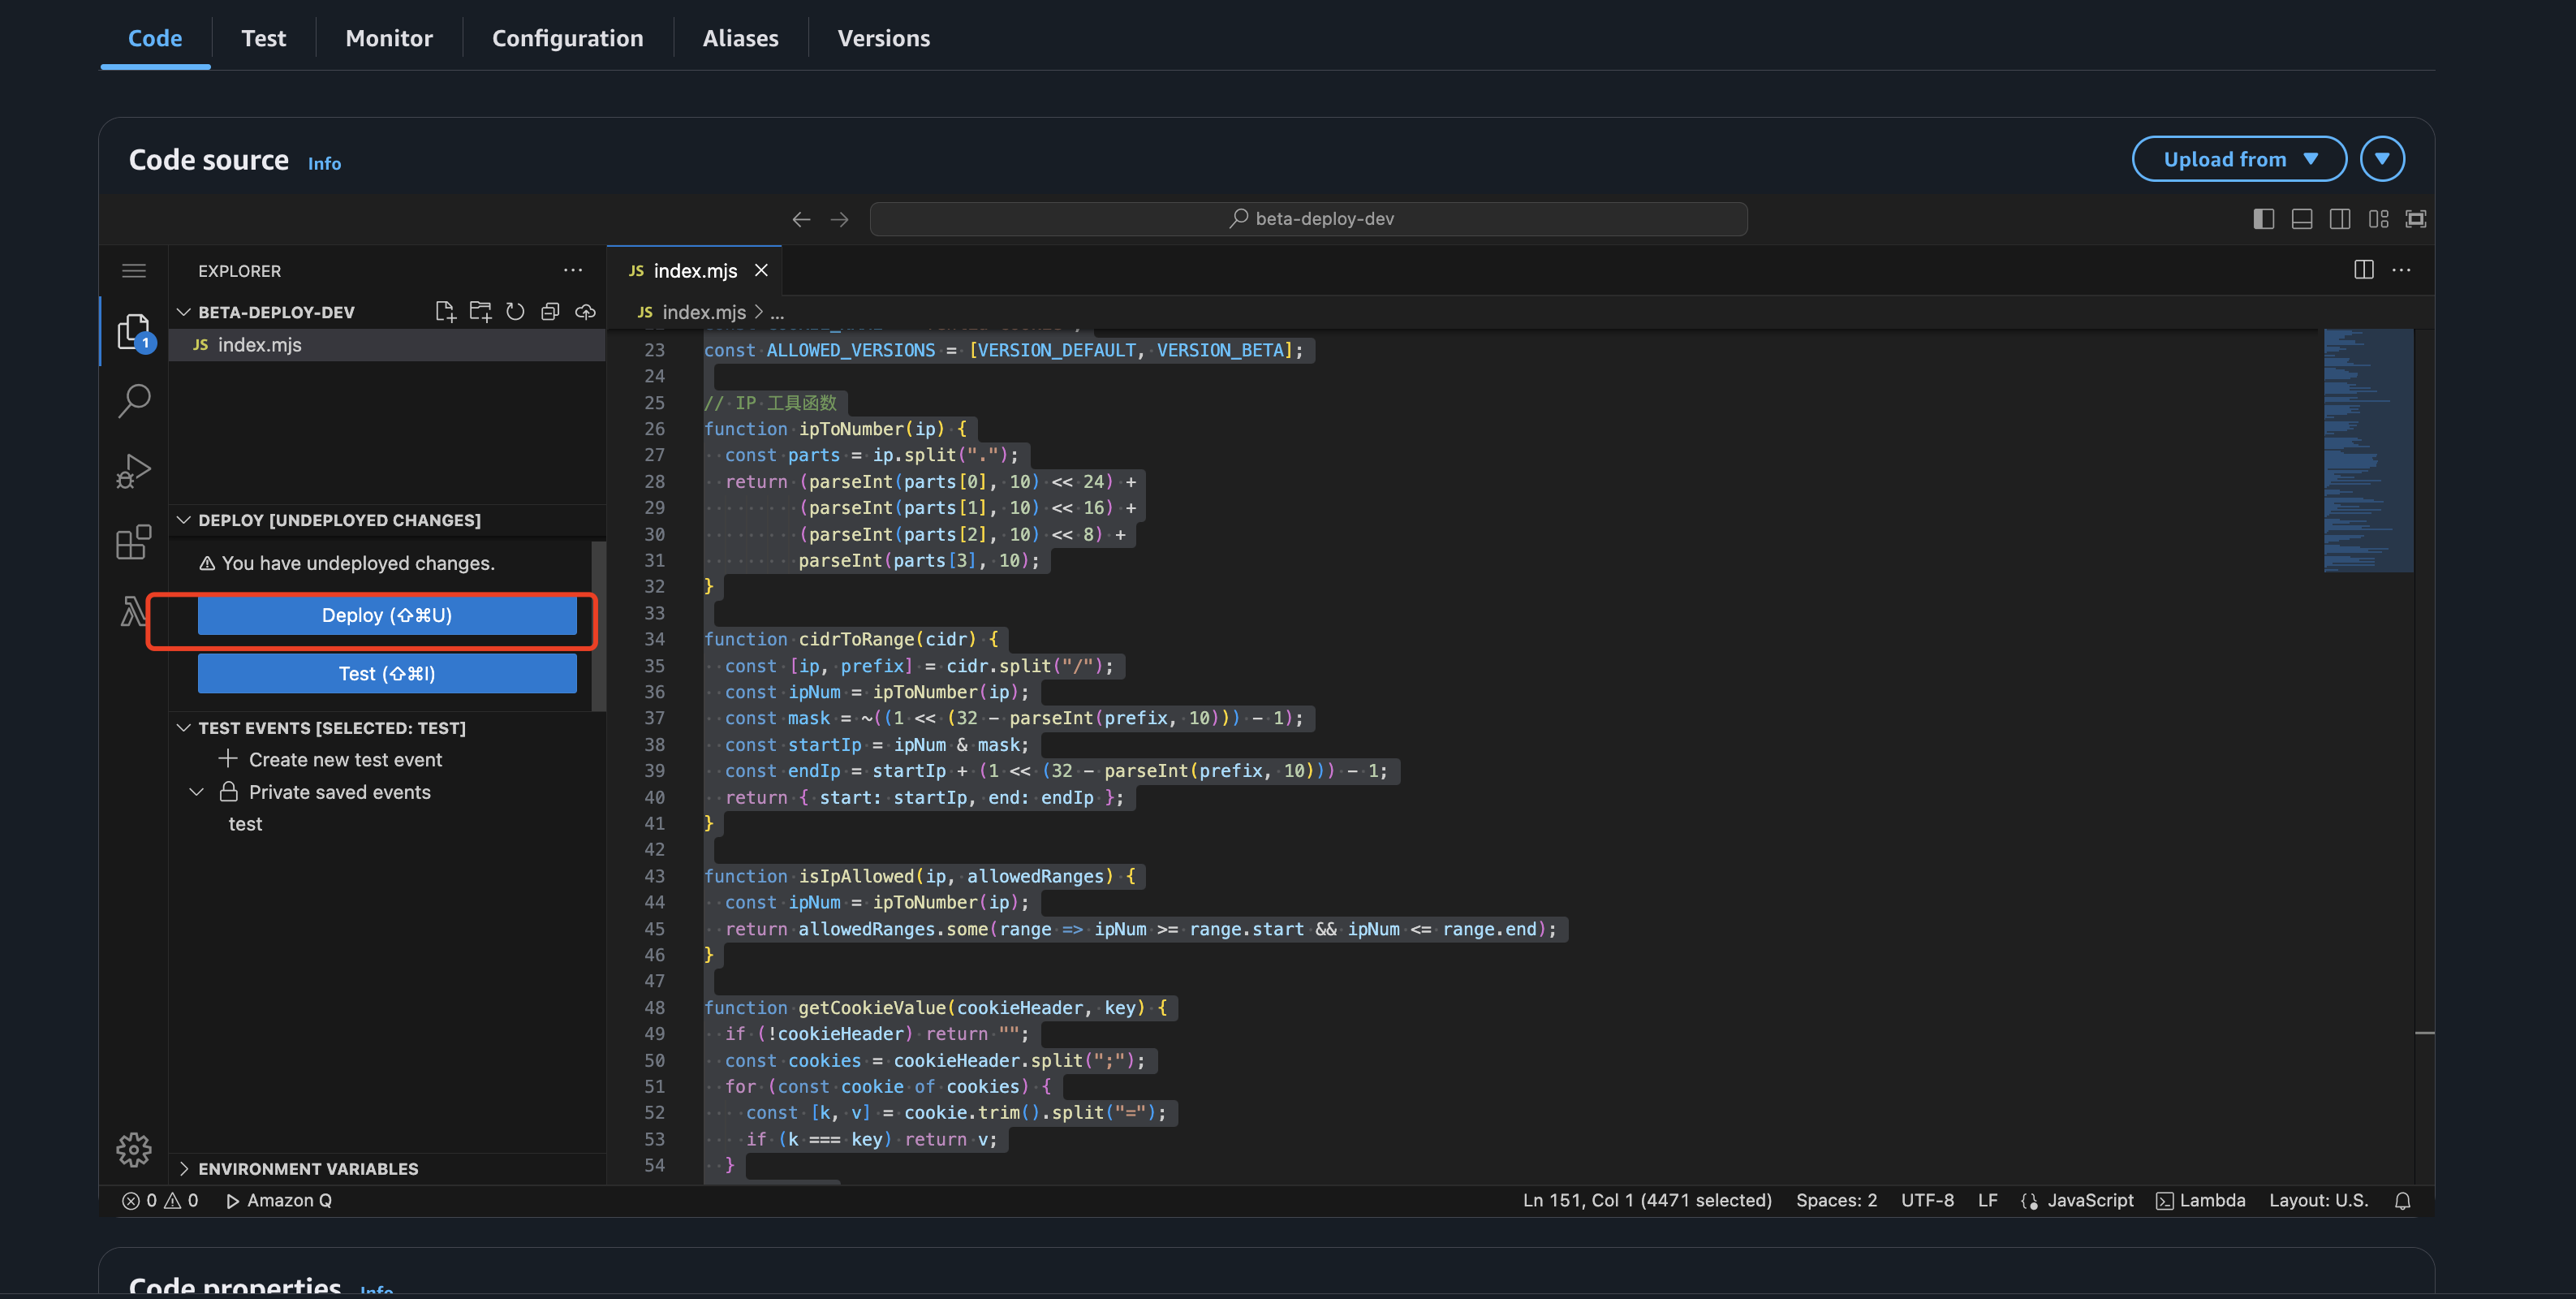
Task: Open the Extensions view icon
Action: pos(134,542)
